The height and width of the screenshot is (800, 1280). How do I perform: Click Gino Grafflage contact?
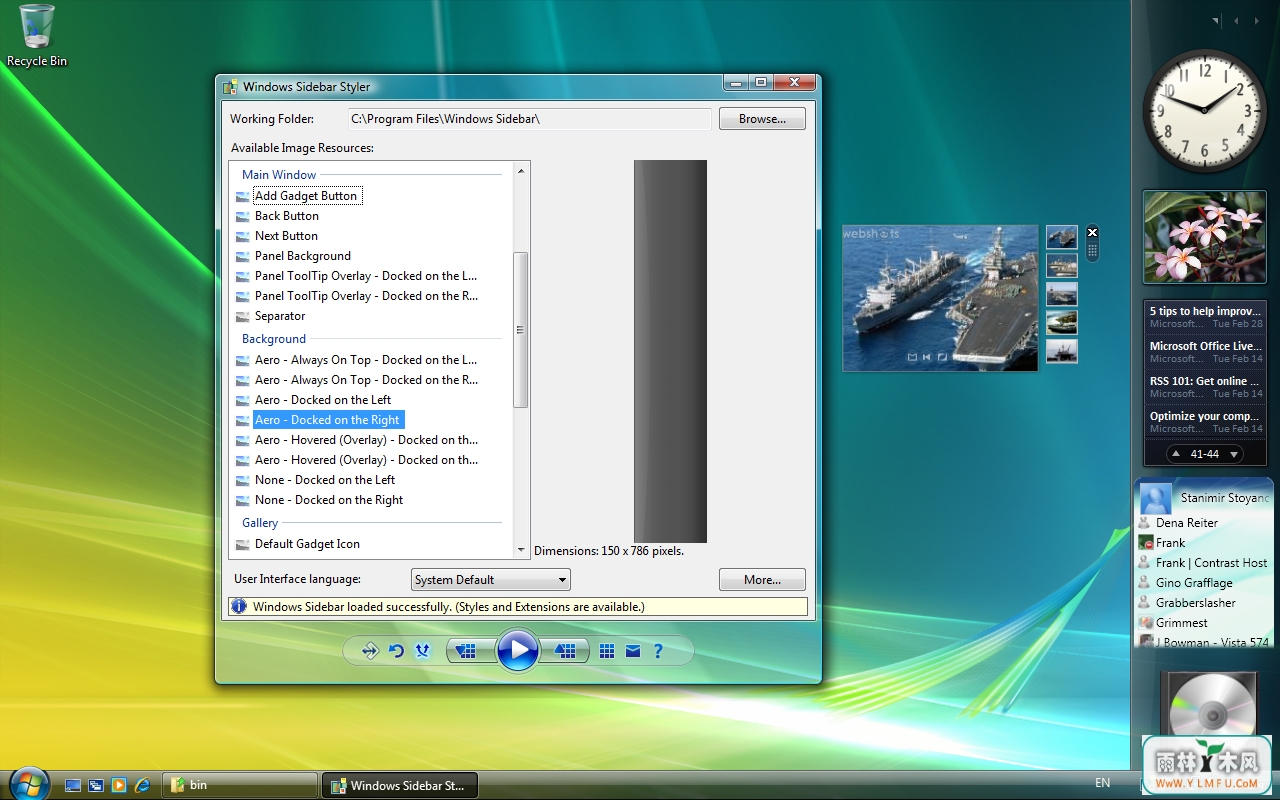(1193, 582)
